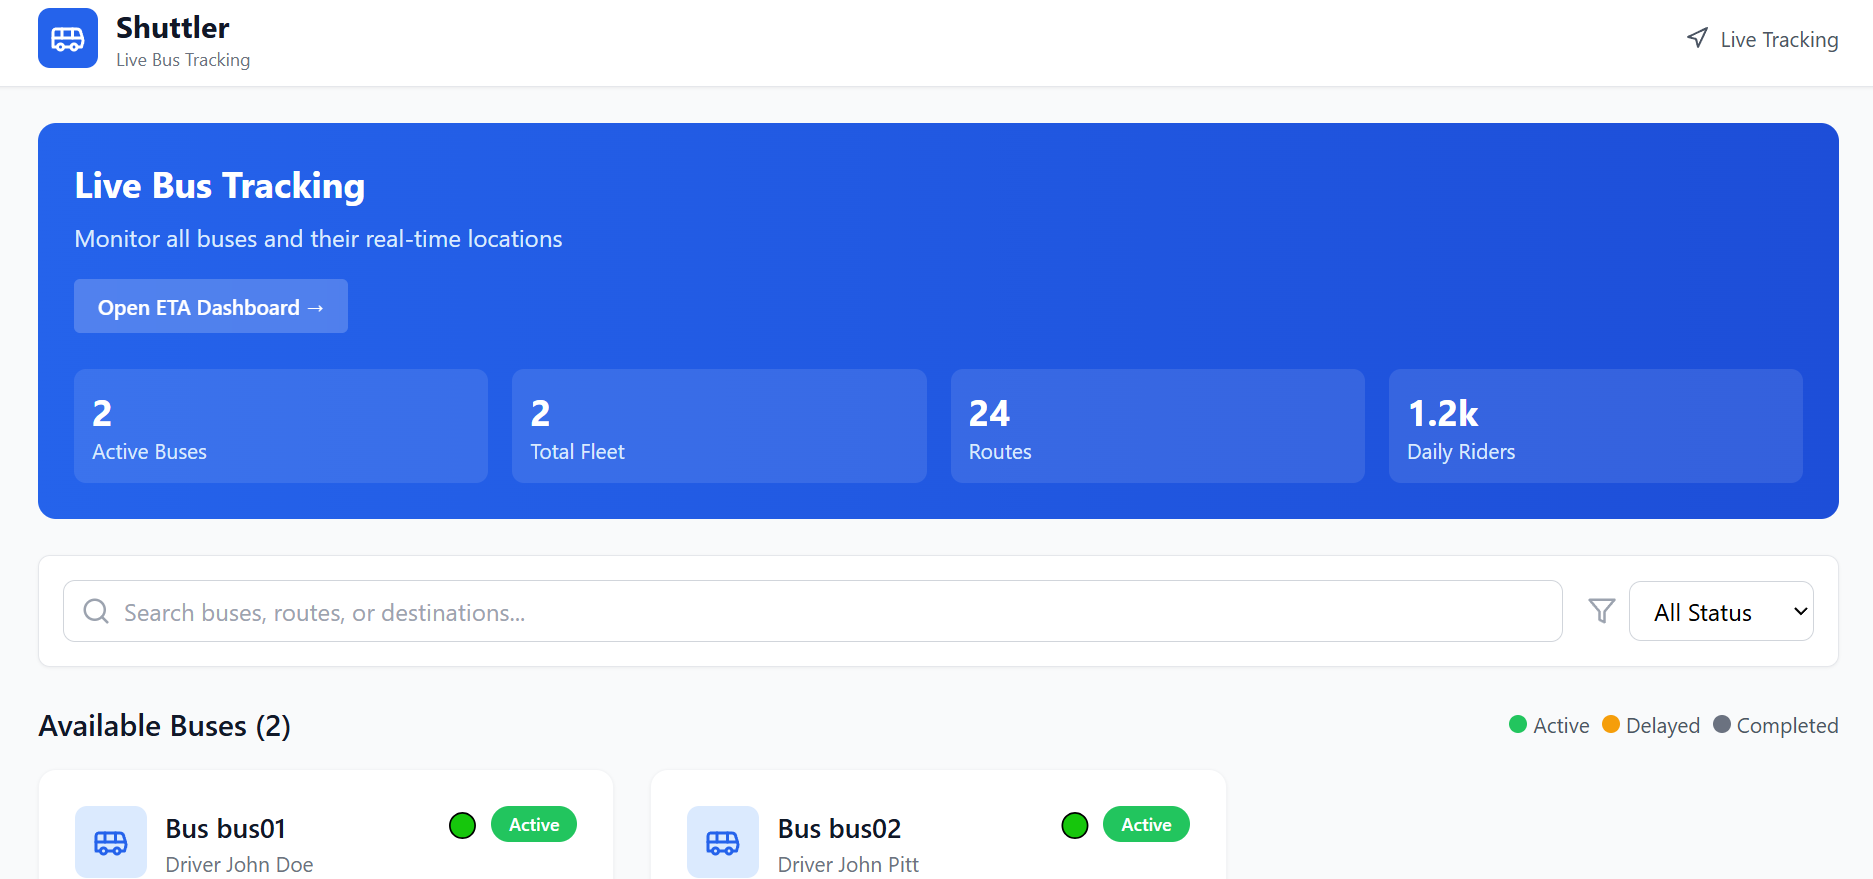This screenshot has height=879, width=1873.
Task: Click the Active legend green dot
Action: (1518, 724)
